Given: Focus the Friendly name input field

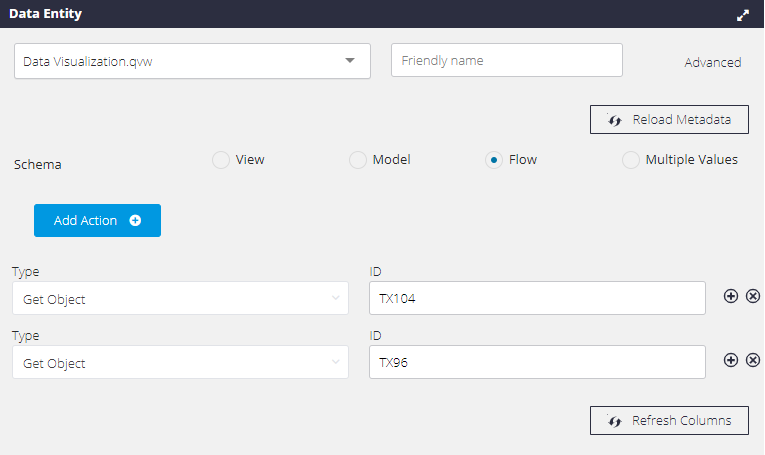Looking at the screenshot, I should click(506, 60).
